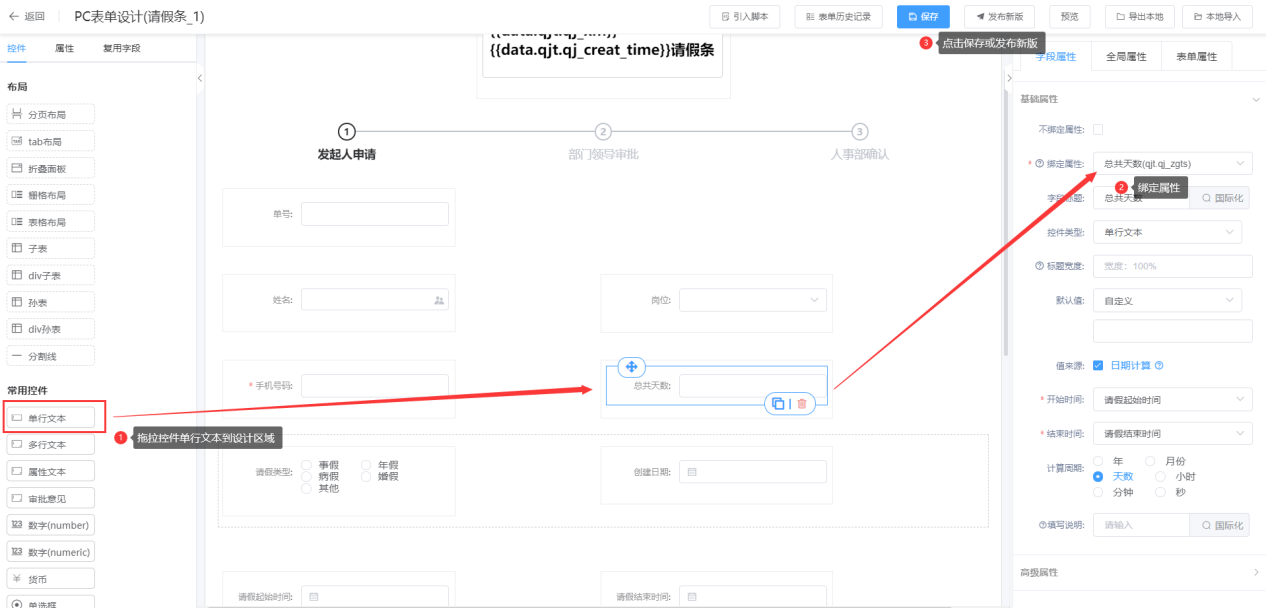Open calendar icon in 创建日期 field
The height and width of the screenshot is (608, 1266).
[692, 472]
